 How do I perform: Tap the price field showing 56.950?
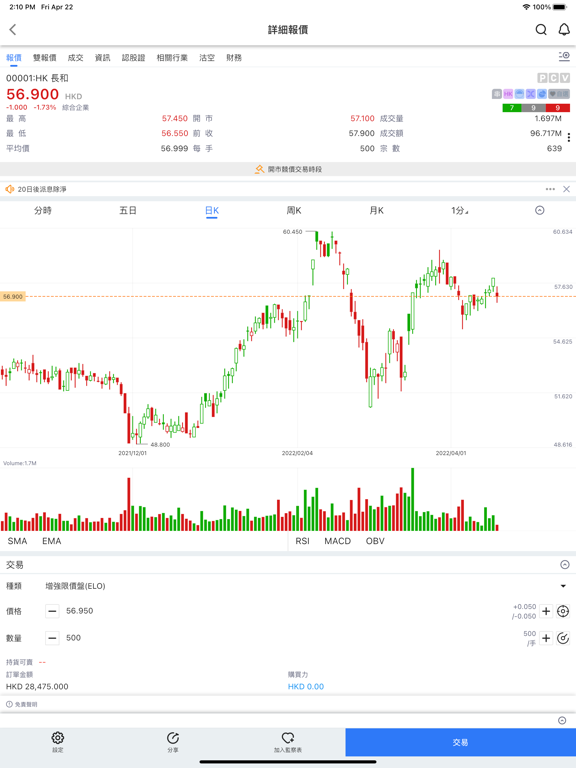79,611
